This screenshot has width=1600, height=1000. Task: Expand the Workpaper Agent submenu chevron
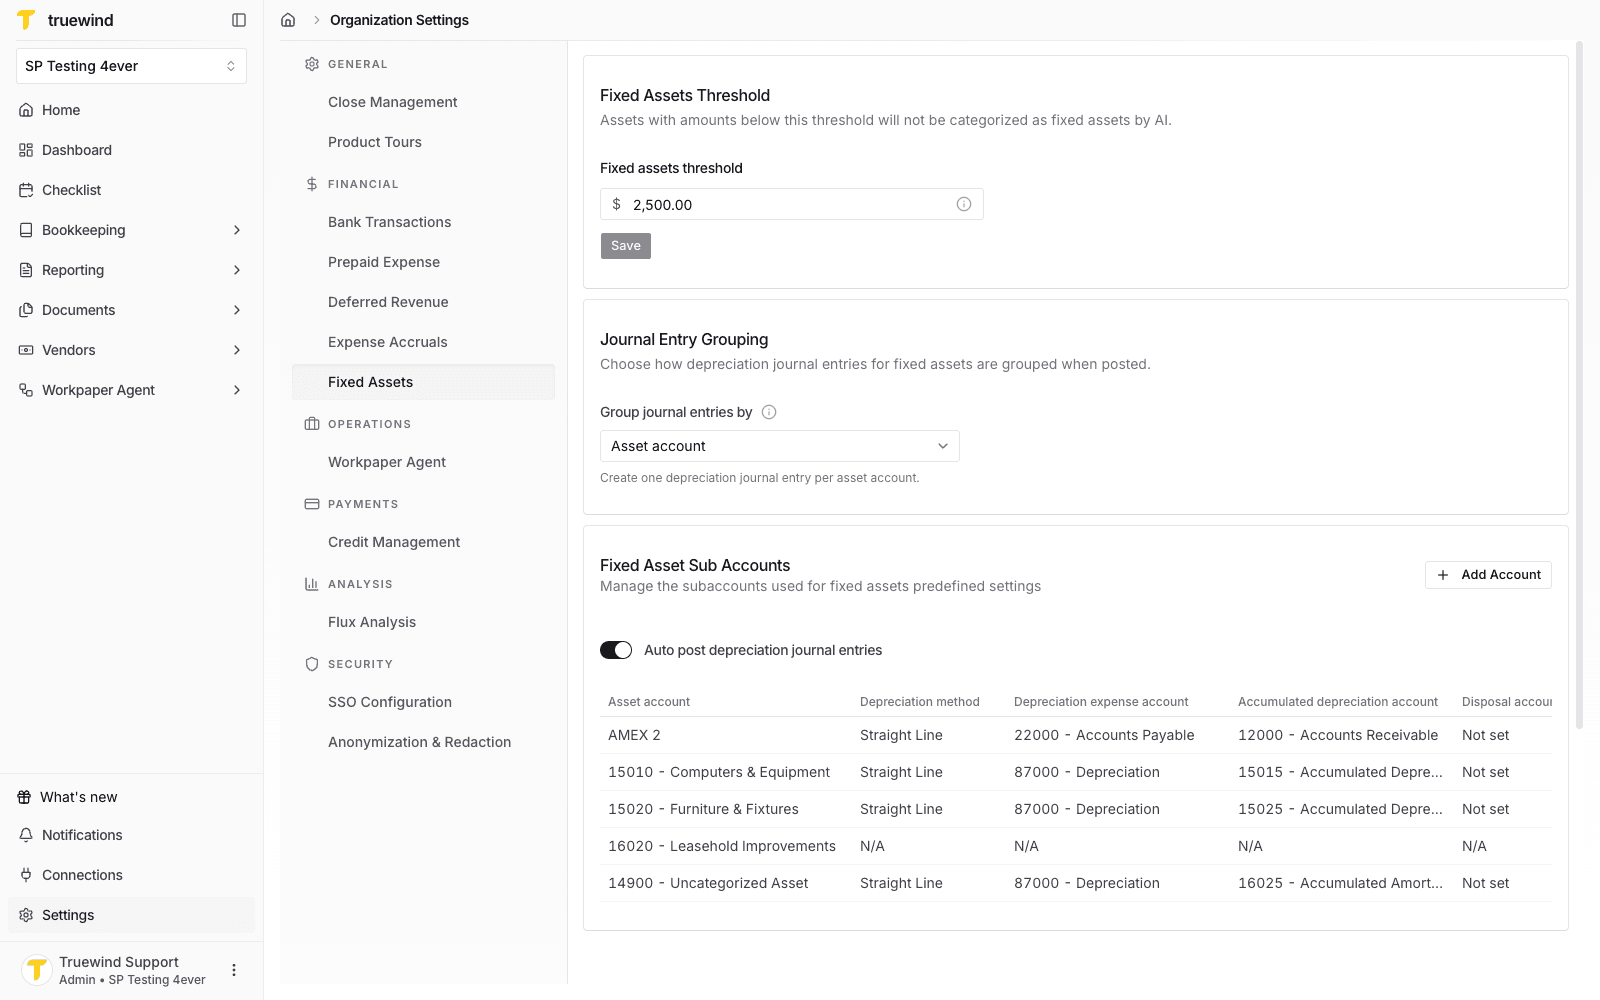pos(237,390)
